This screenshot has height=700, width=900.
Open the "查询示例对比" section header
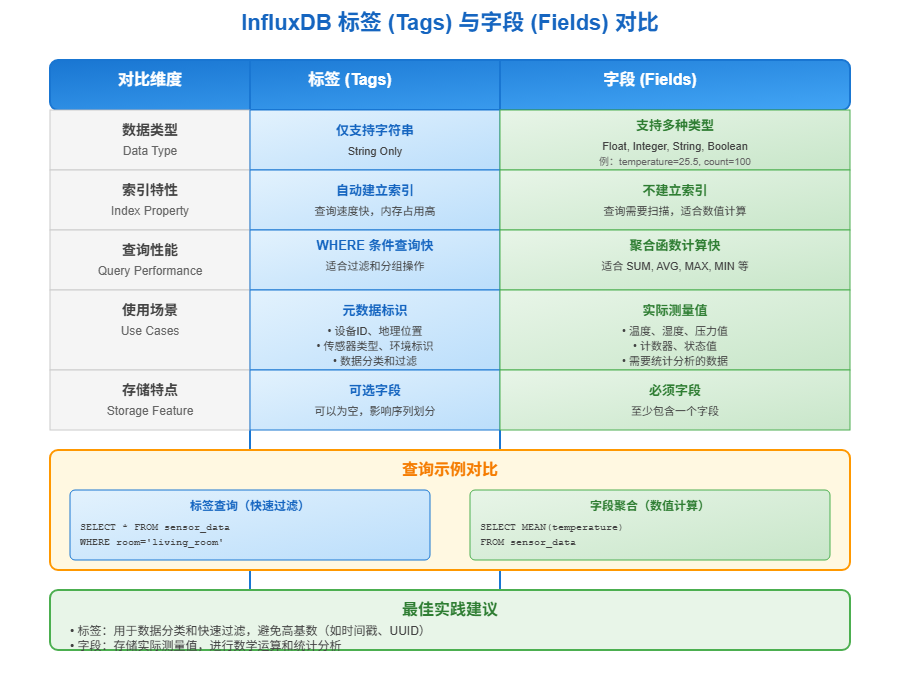coord(450,468)
